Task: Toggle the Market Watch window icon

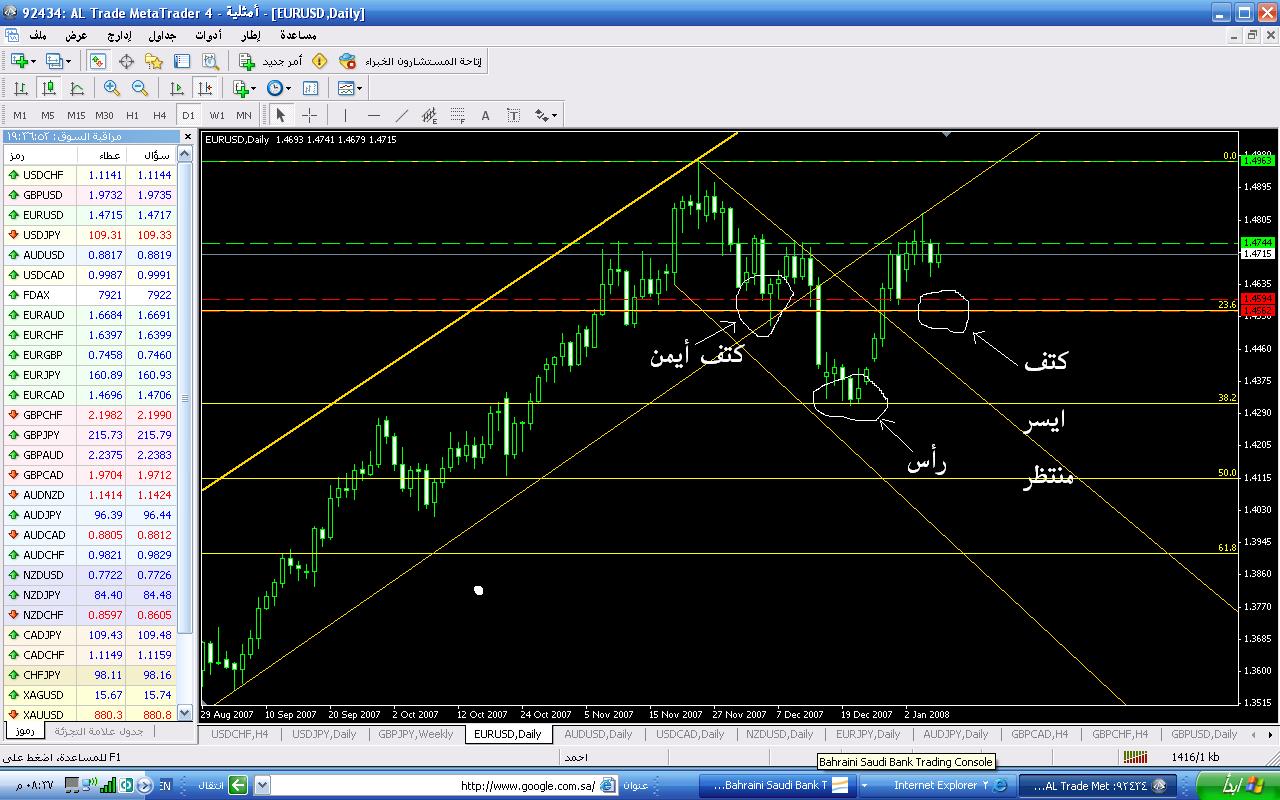Action: (x=98, y=61)
